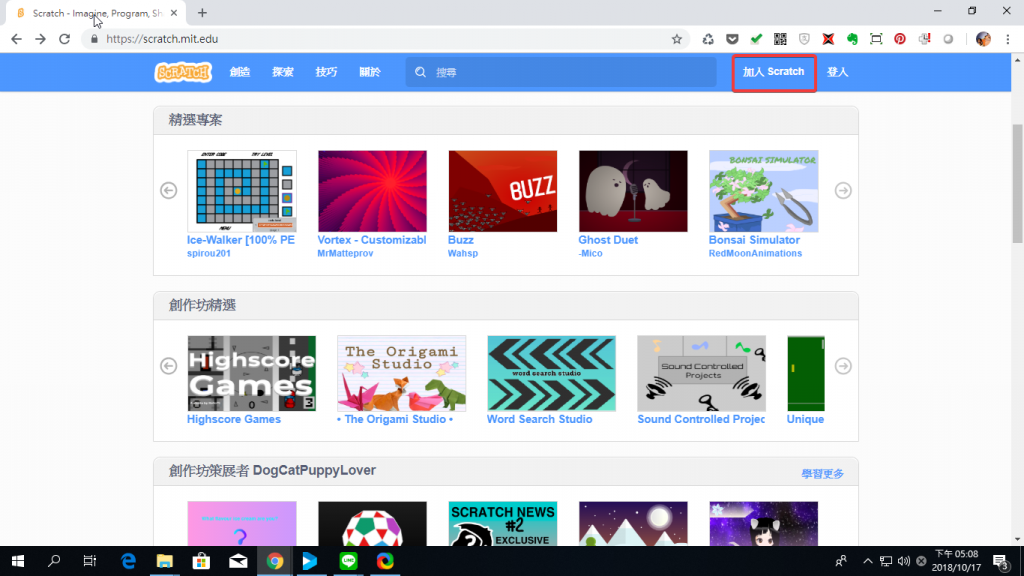The image size is (1024, 576).
Task: Click the page vertical scrollbar thumb
Action: [1017, 184]
